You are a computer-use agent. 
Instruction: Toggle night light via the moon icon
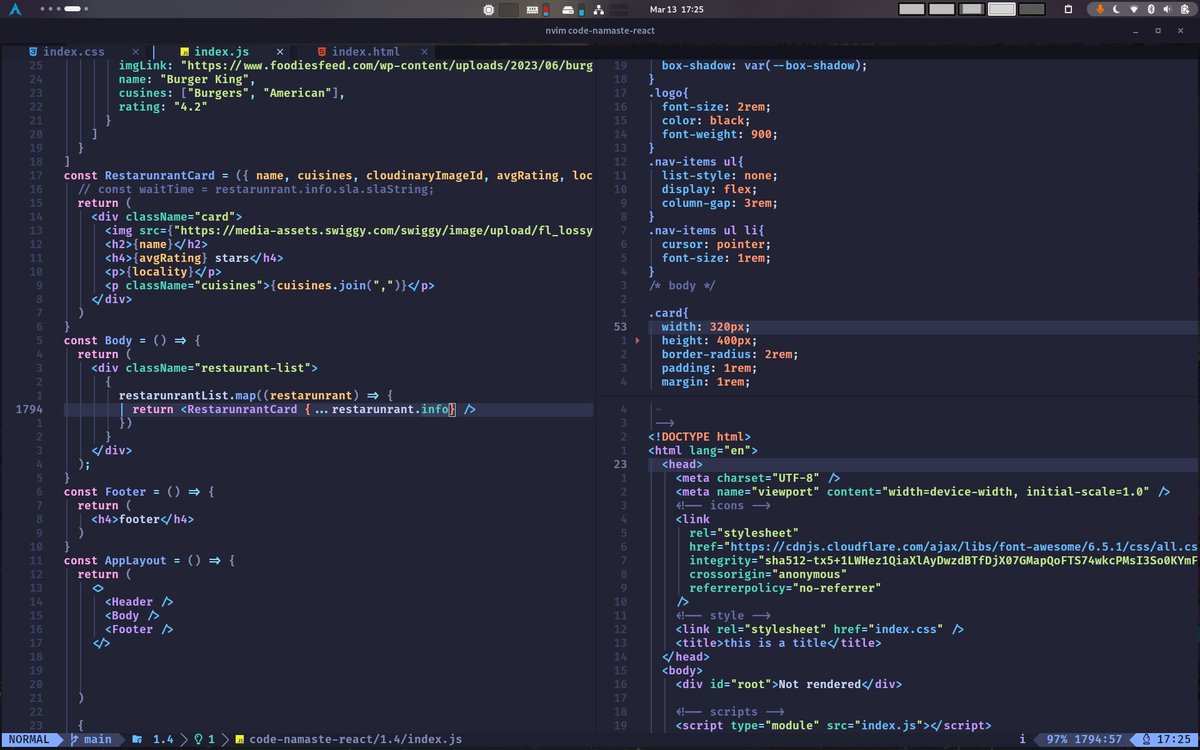[1117, 9]
